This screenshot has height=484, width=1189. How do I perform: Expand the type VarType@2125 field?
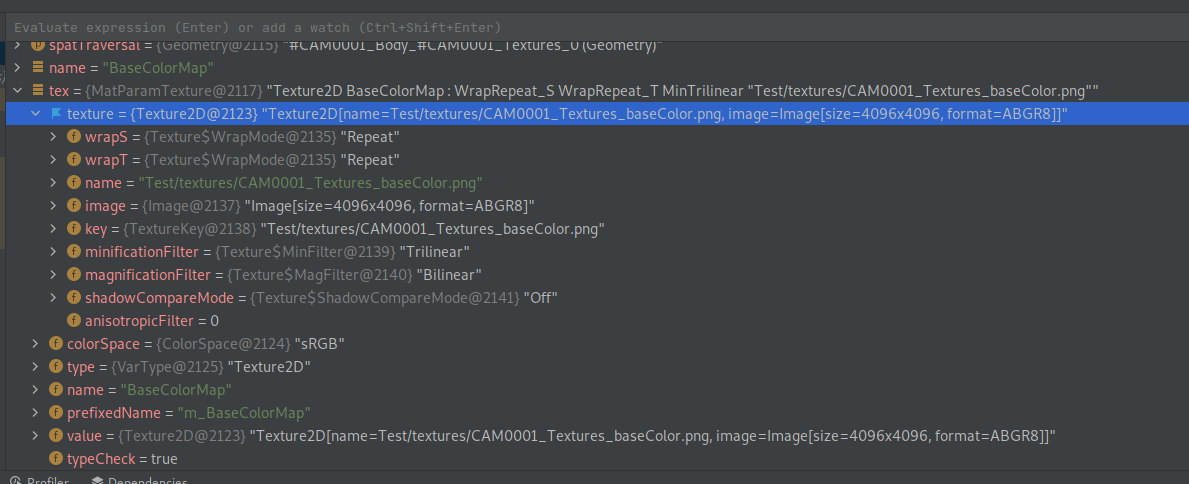pyautogui.click(x=35, y=366)
